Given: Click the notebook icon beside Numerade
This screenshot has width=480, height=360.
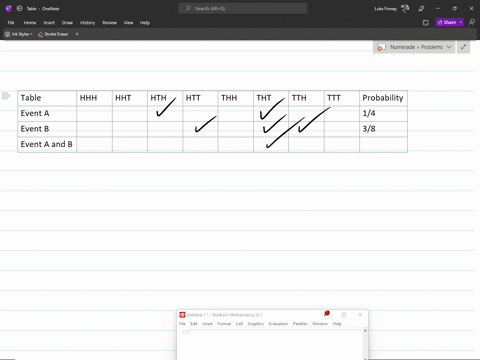Looking at the screenshot, I should pos(381,47).
